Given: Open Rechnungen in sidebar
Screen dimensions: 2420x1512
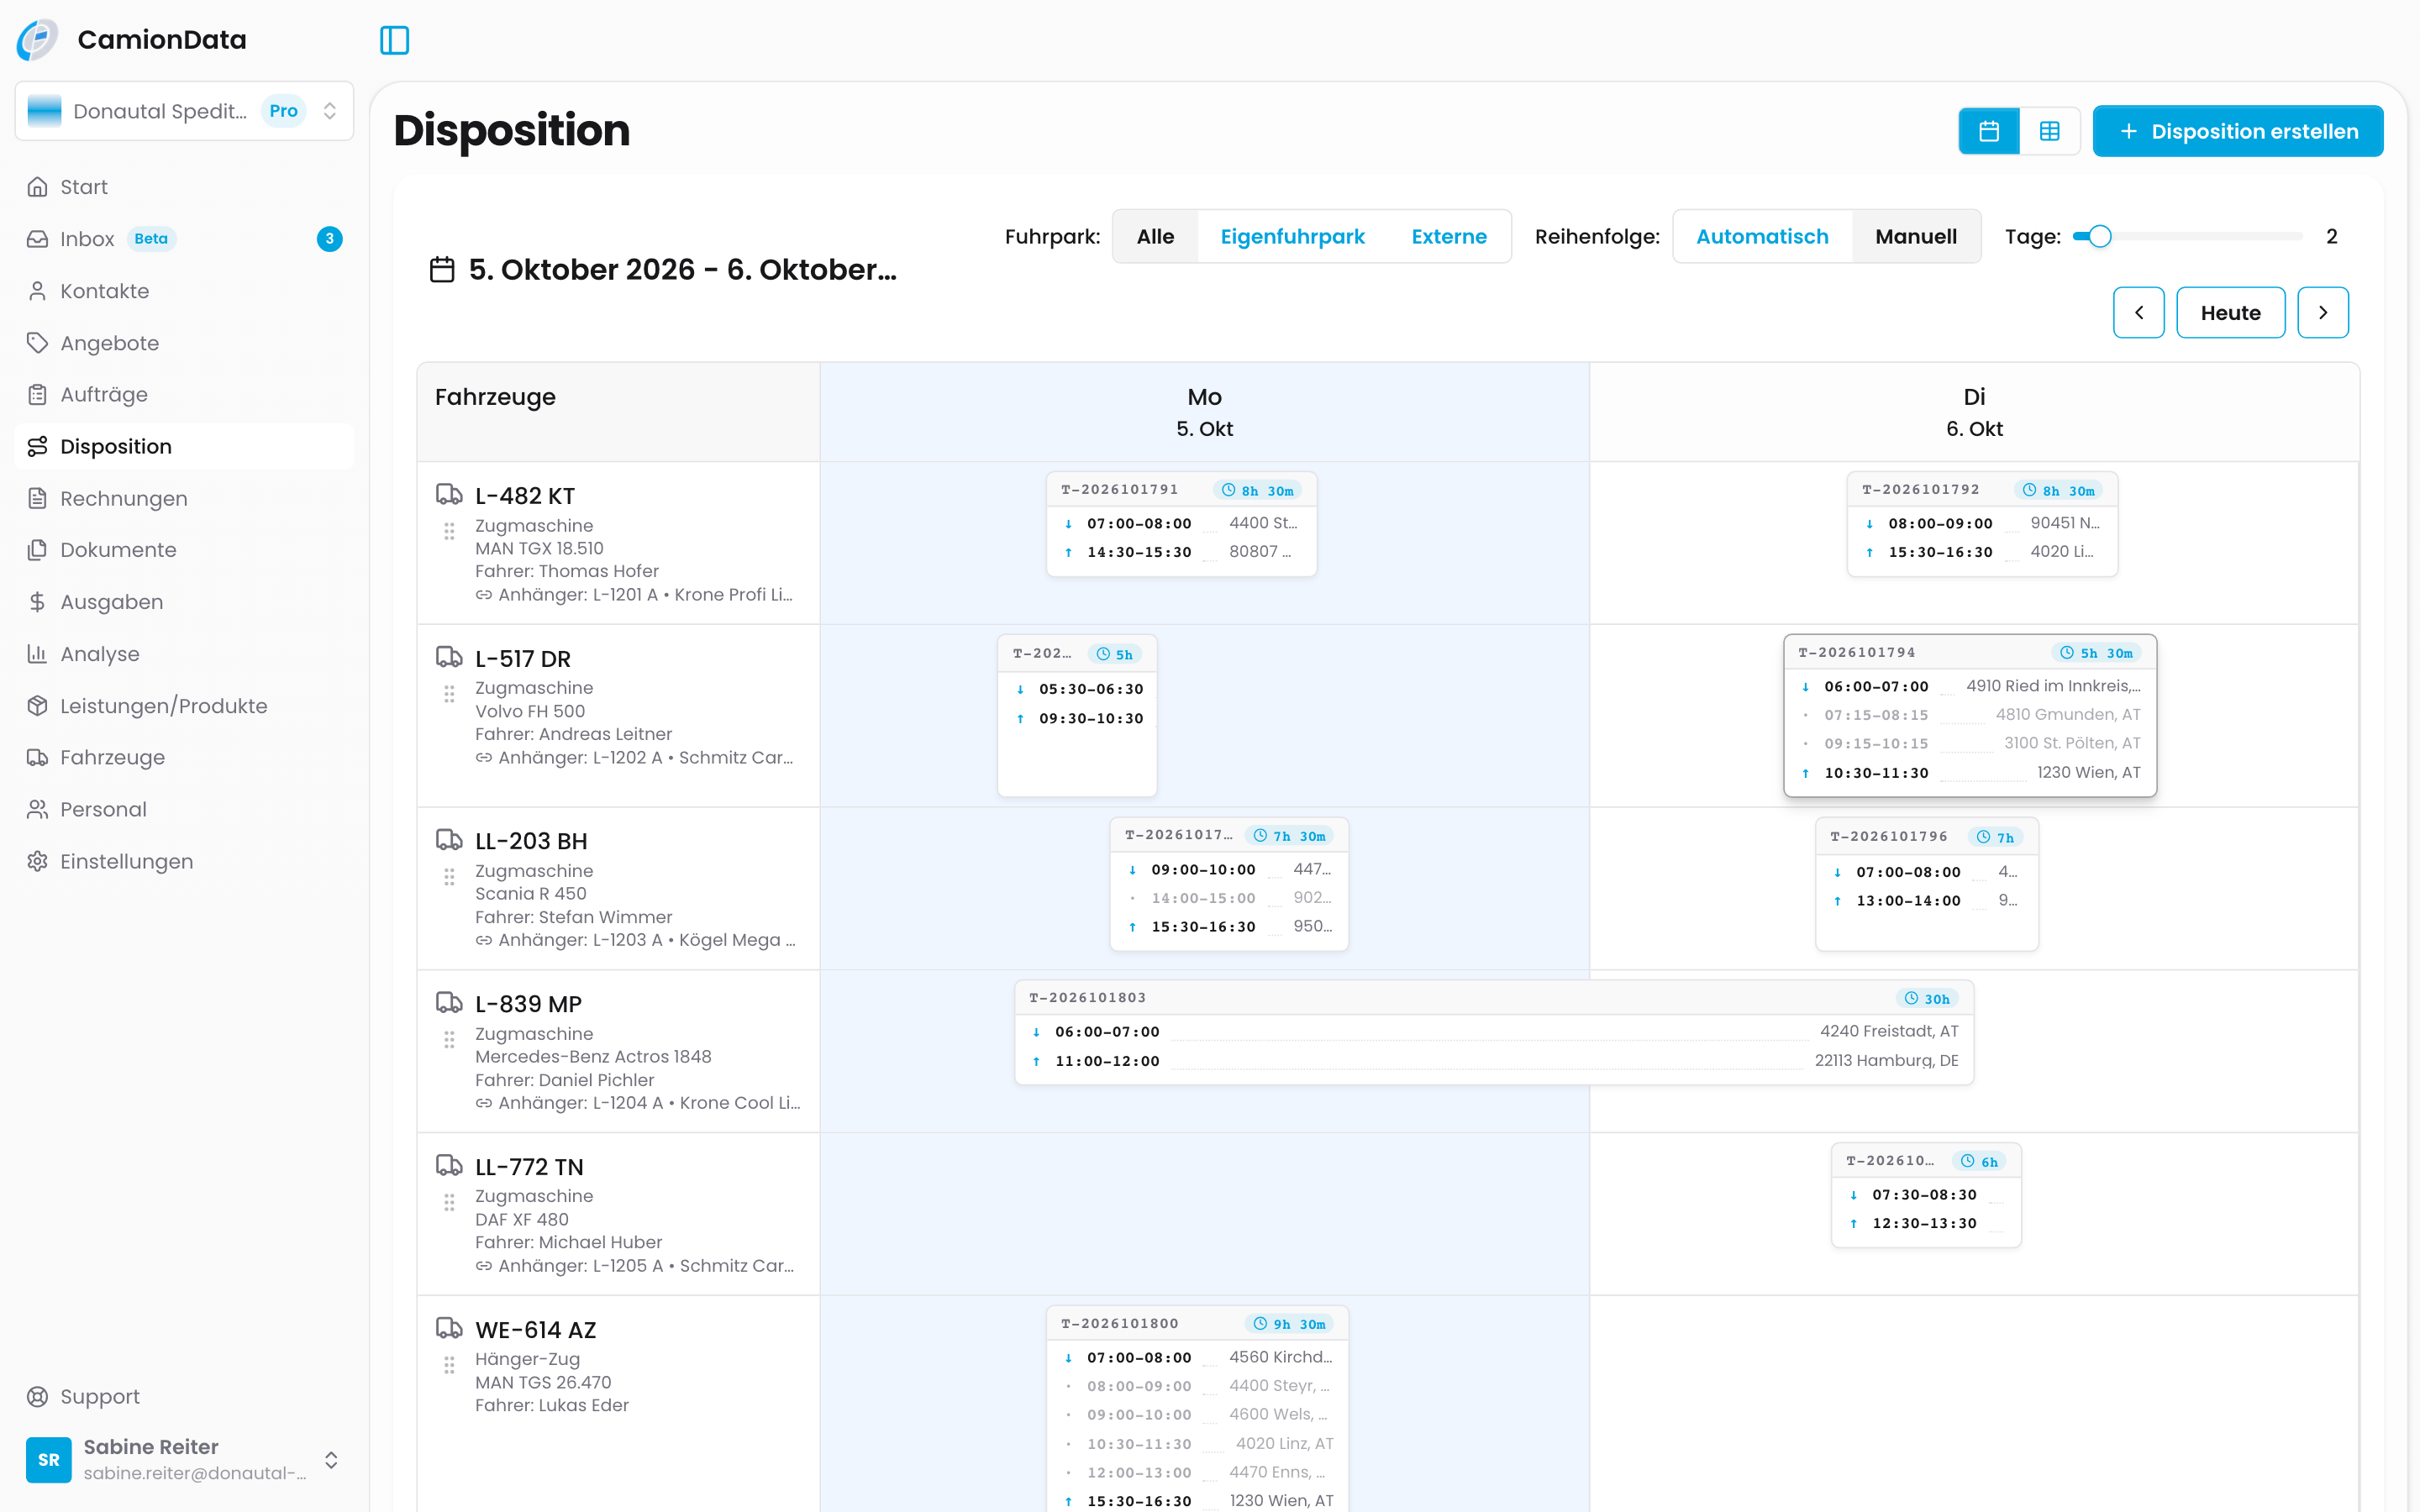Looking at the screenshot, I should [184, 498].
